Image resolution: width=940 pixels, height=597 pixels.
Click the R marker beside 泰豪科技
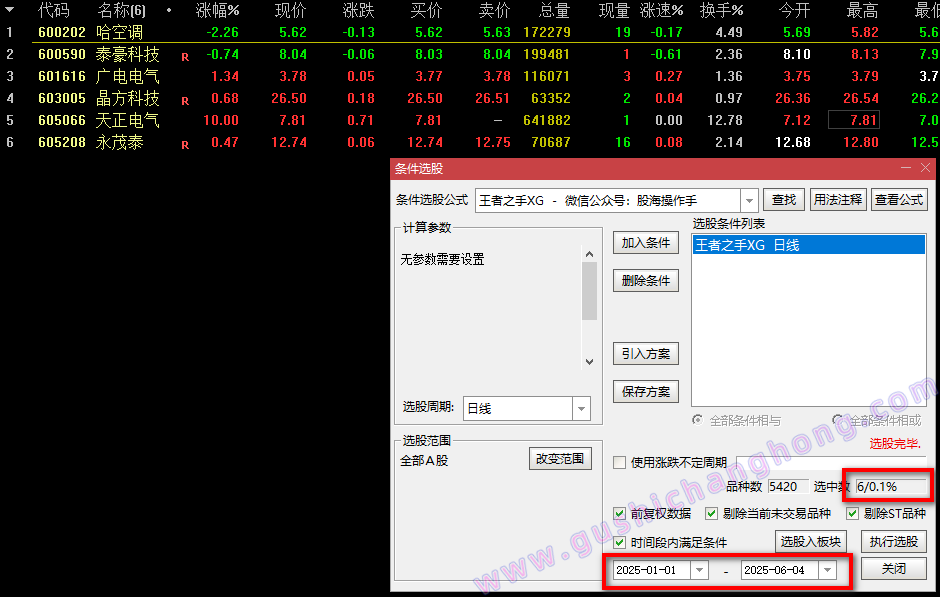pyautogui.click(x=185, y=58)
